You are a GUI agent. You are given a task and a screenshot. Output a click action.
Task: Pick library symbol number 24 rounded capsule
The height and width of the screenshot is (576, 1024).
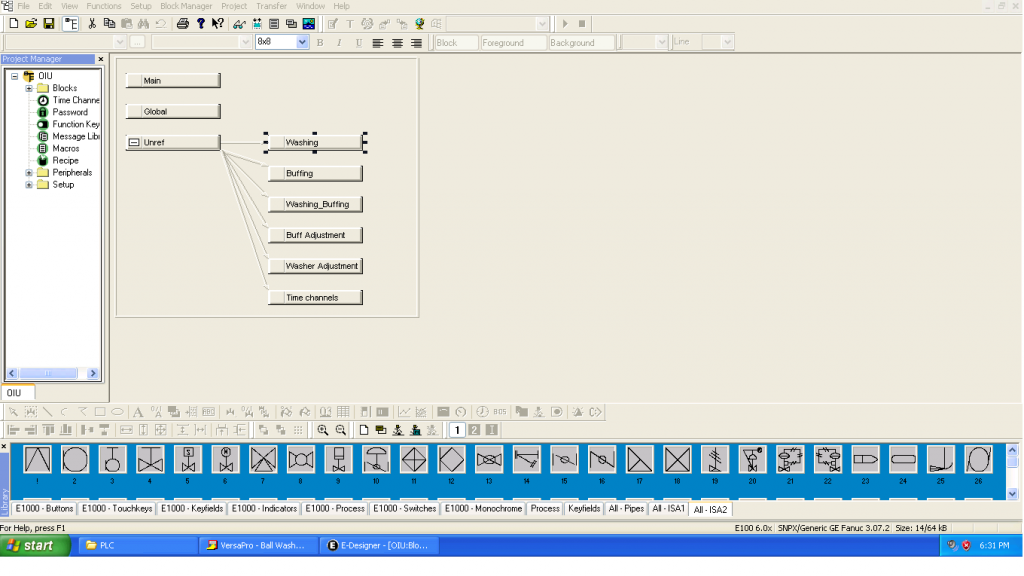(903, 460)
